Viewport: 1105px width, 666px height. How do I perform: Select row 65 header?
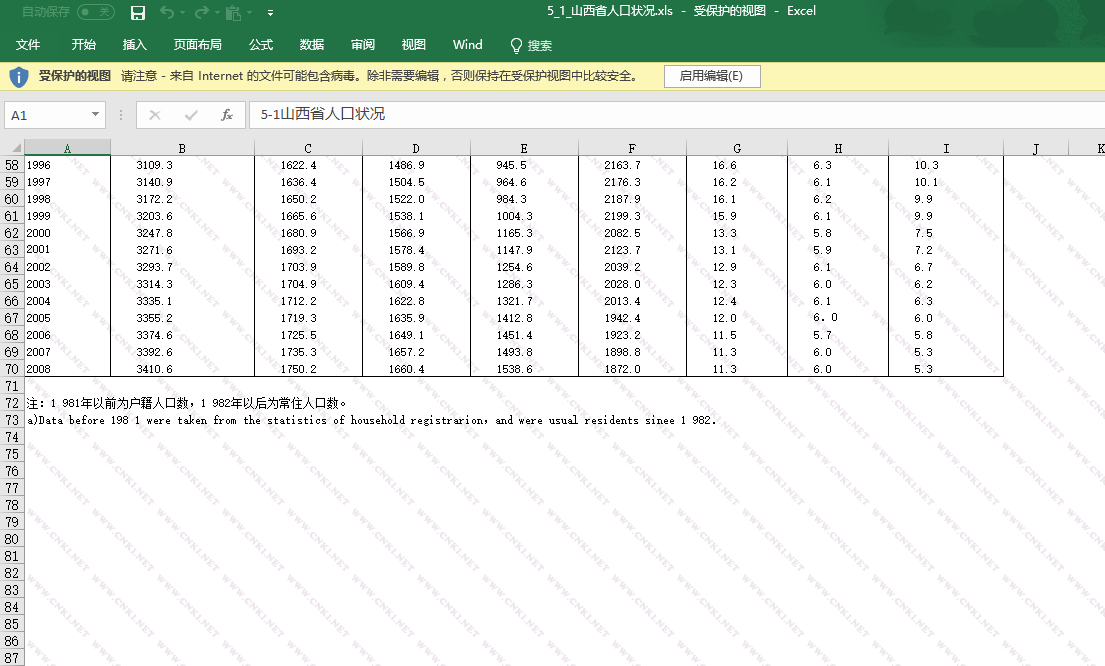pos(12,284)
